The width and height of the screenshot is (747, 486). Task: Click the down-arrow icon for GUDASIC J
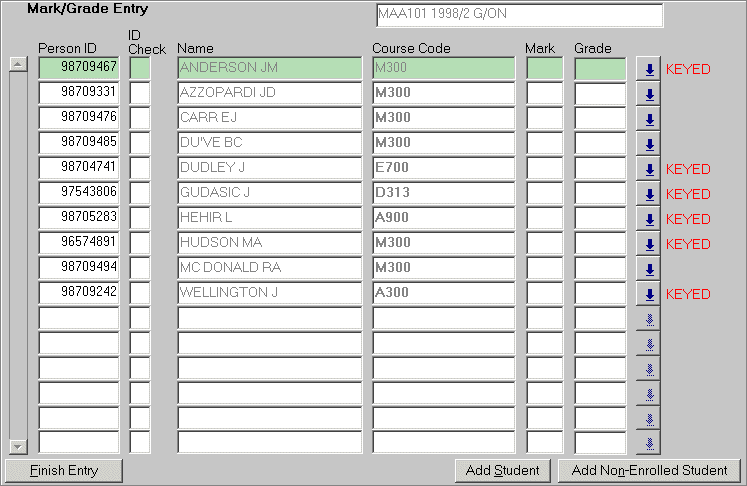click(649, 194)
